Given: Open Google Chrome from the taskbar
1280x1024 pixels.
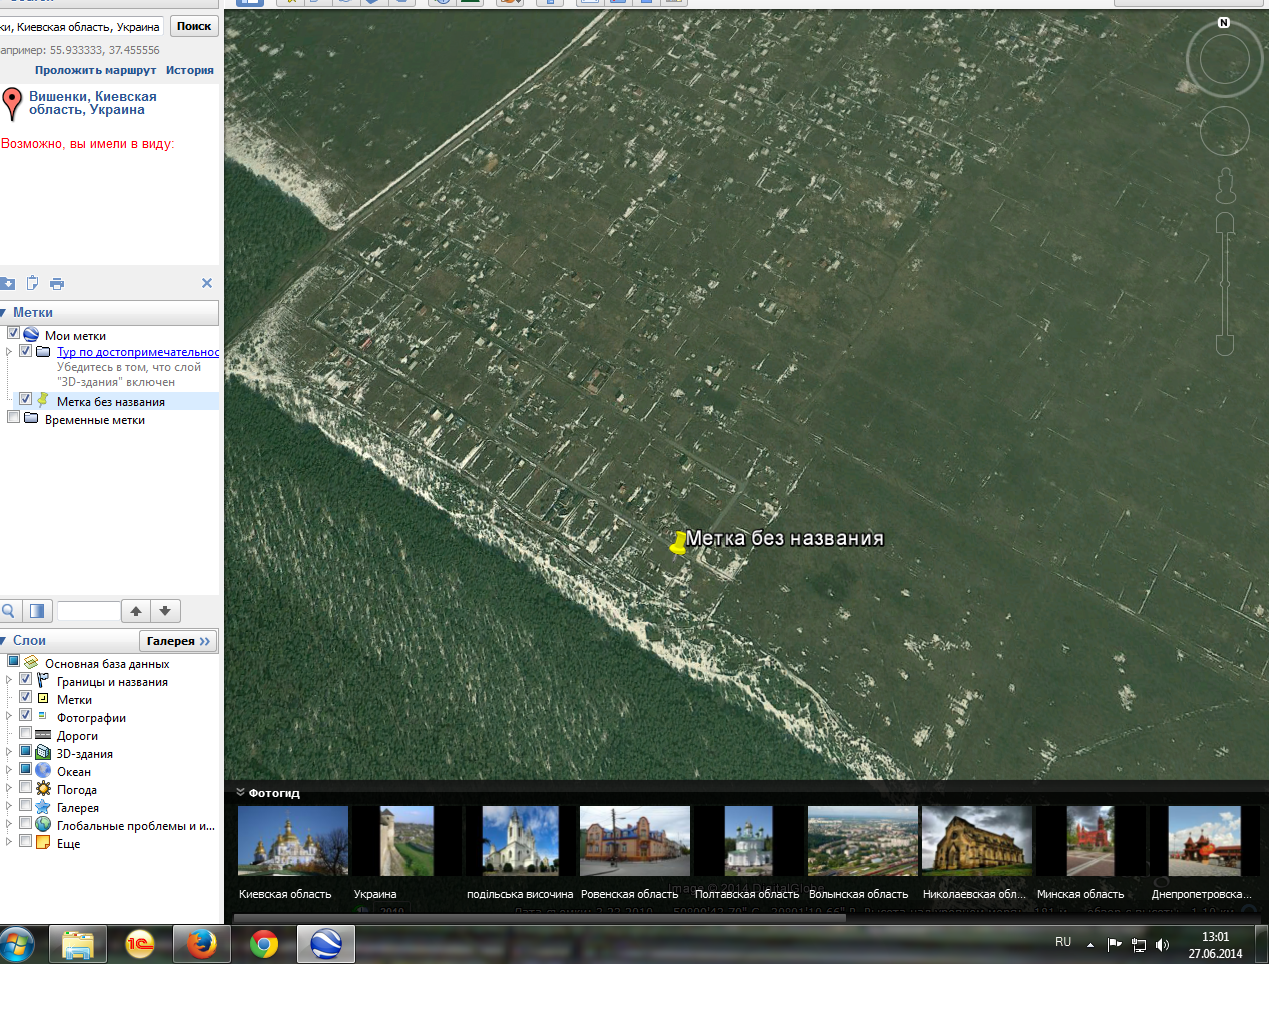Looking at the screenshot, I should (x=264, y=944).
